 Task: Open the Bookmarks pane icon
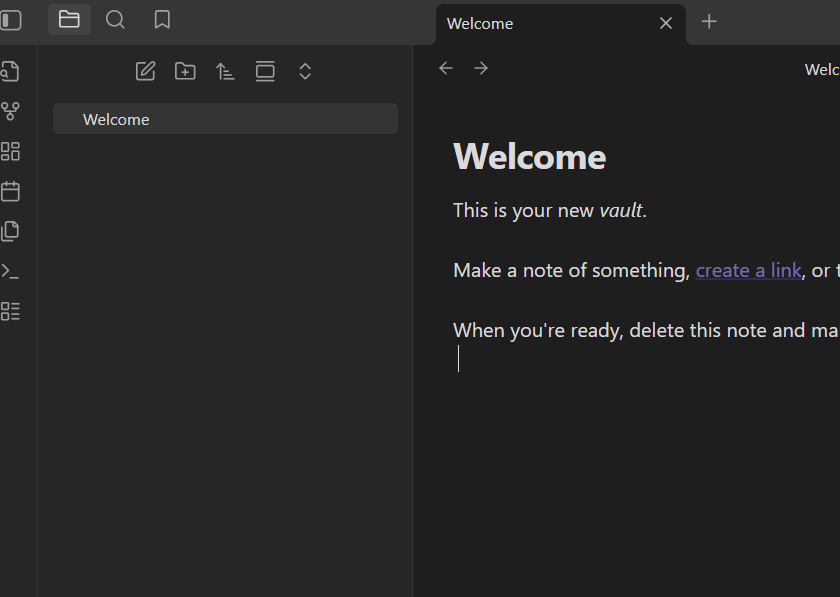click(162, 20)
